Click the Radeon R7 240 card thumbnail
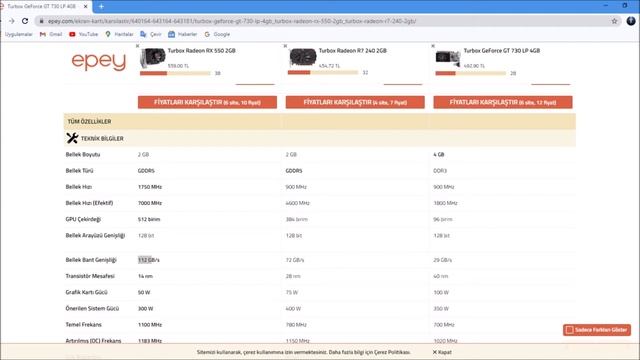Viewport: 640px width, 360px height. (302, 57)
